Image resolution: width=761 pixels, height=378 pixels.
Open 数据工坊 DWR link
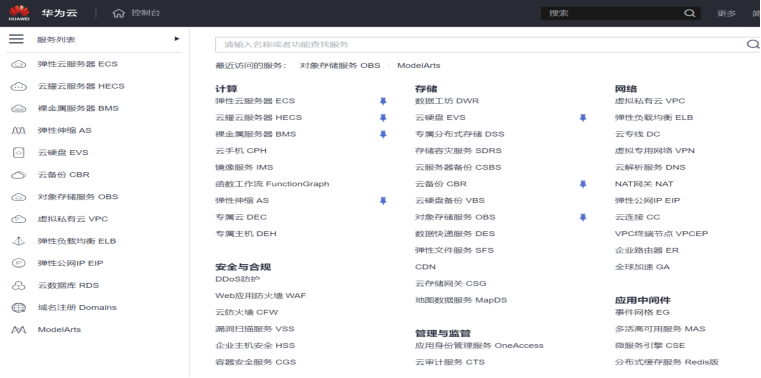click(x=447, y=101)
